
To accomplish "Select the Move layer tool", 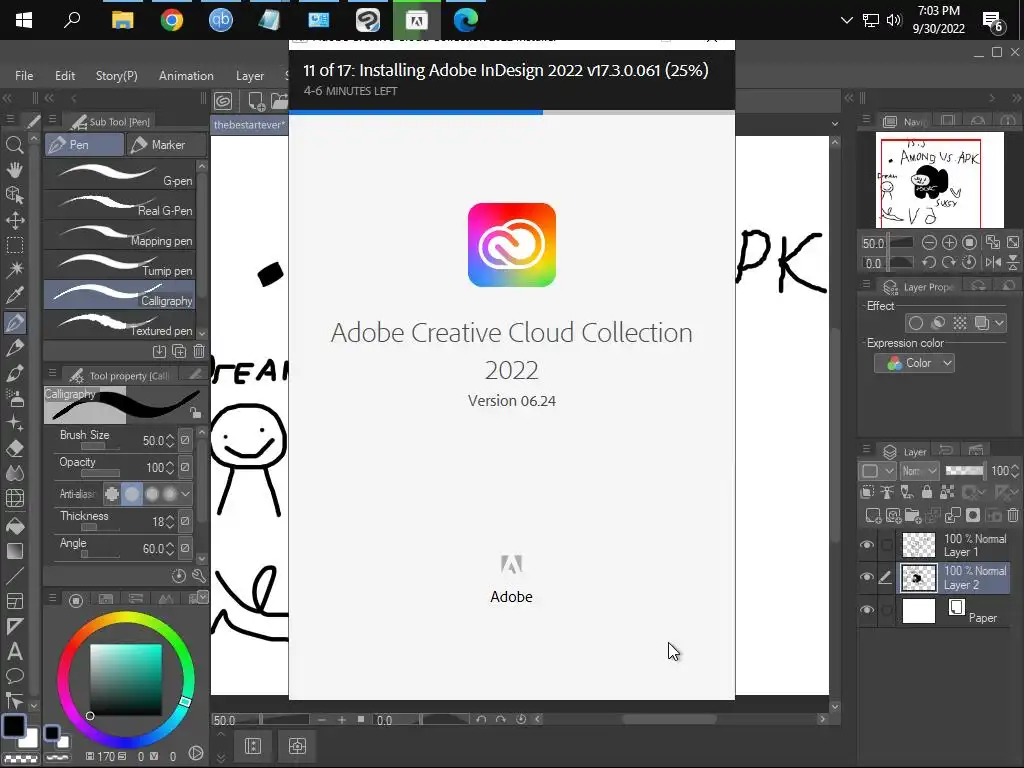I will (x=14, y=220).
